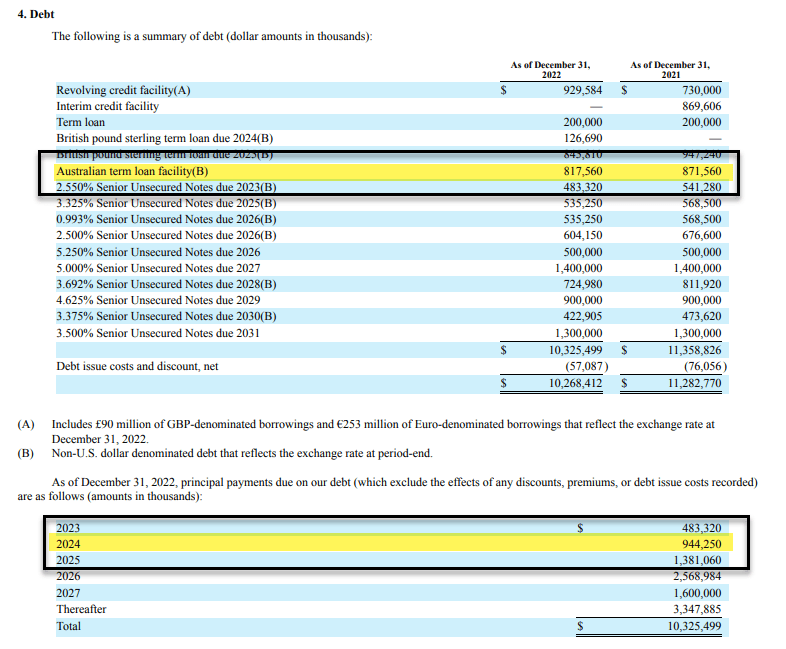This screenshot has height=649, width=786.
Task: Click the 10,268,412 net debt total
Action: pyautogui.click(x=575, y=383)
